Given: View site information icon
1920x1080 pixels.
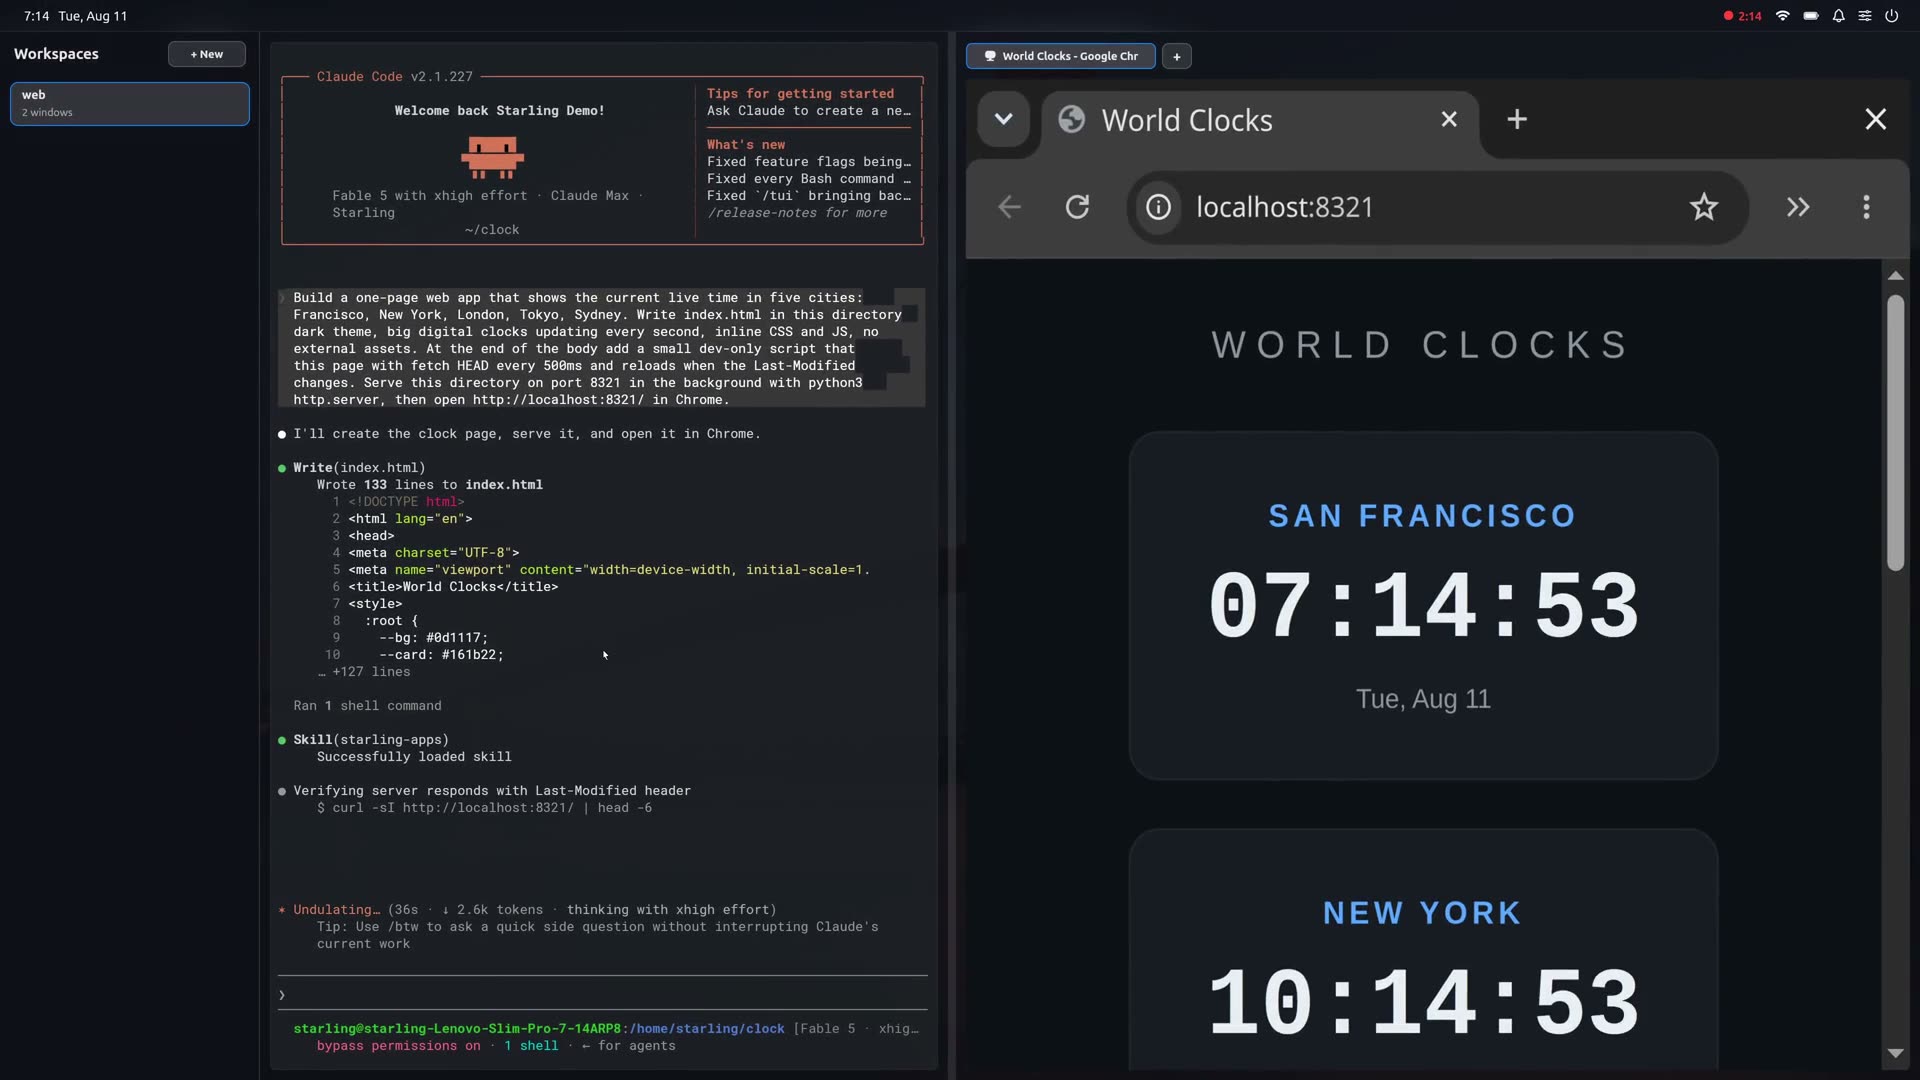Looking at the screenshot, I should pyautogui.click(x=1158, y=207).
